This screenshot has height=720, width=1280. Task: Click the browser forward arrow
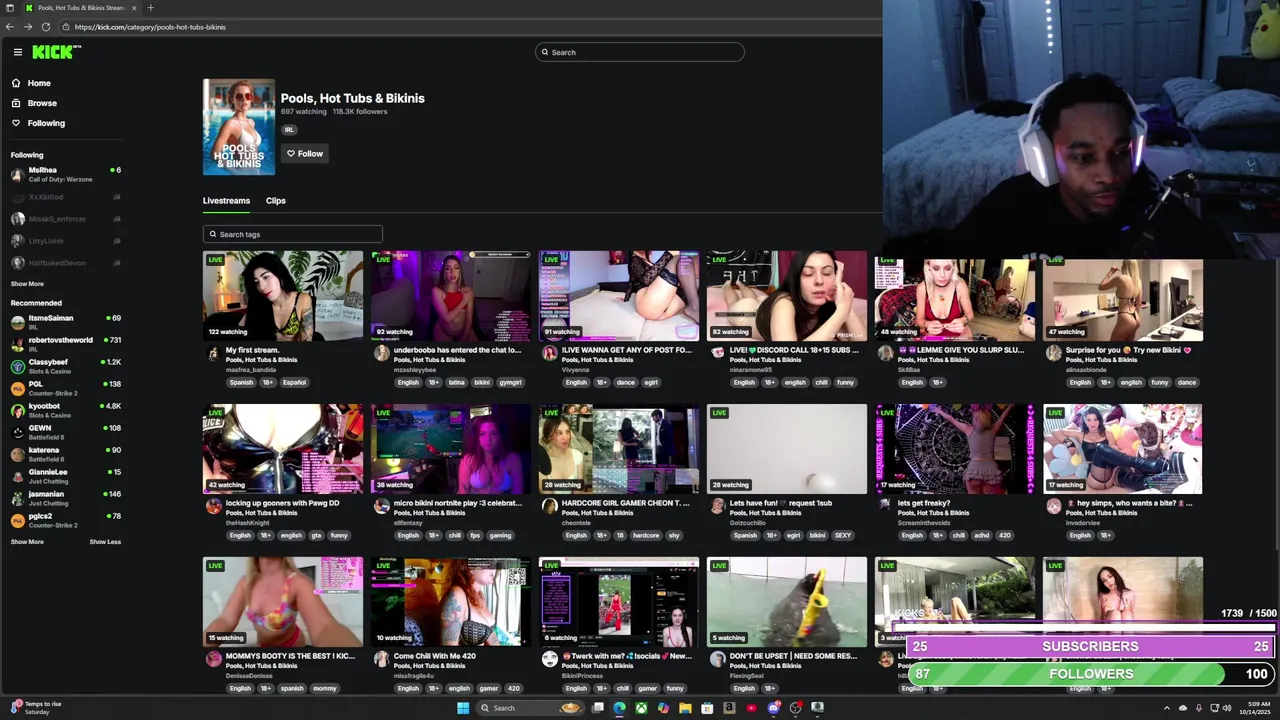[28, 27]
